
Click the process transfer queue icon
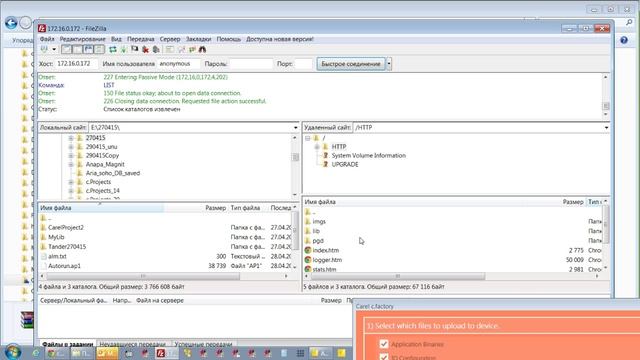click(x=123, y=49)
